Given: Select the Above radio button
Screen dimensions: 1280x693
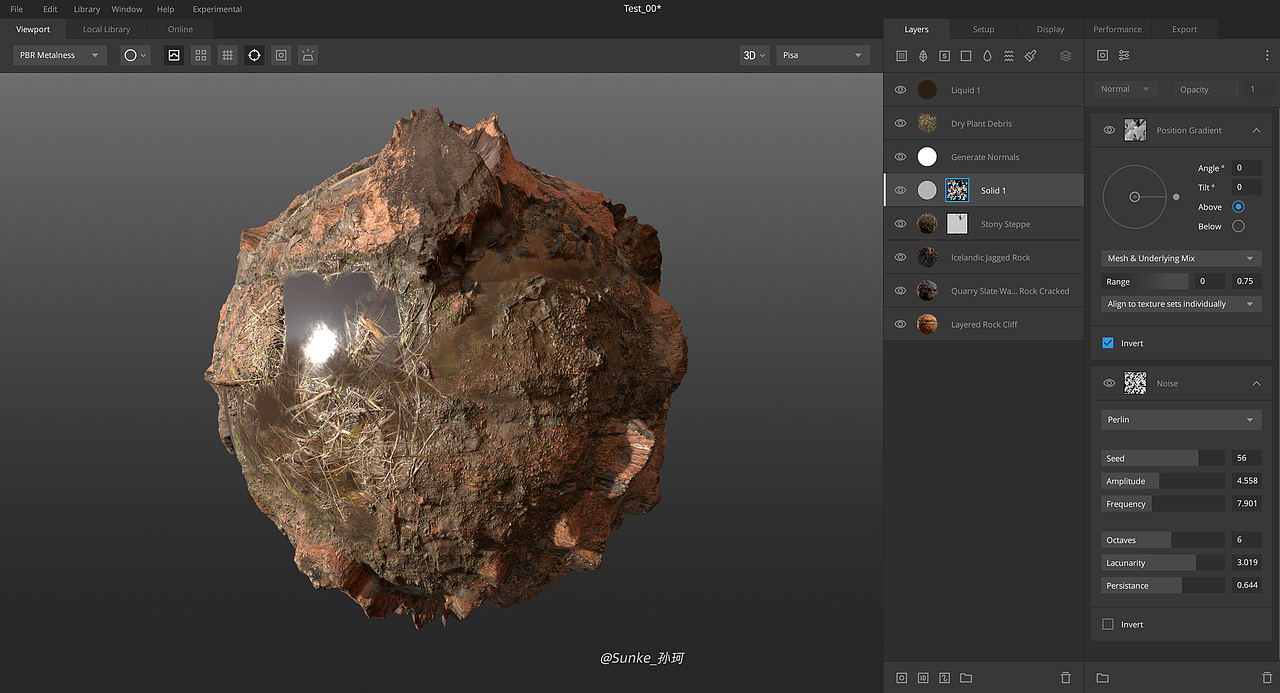Looking at the screenshot, I should click(1238, 207).
